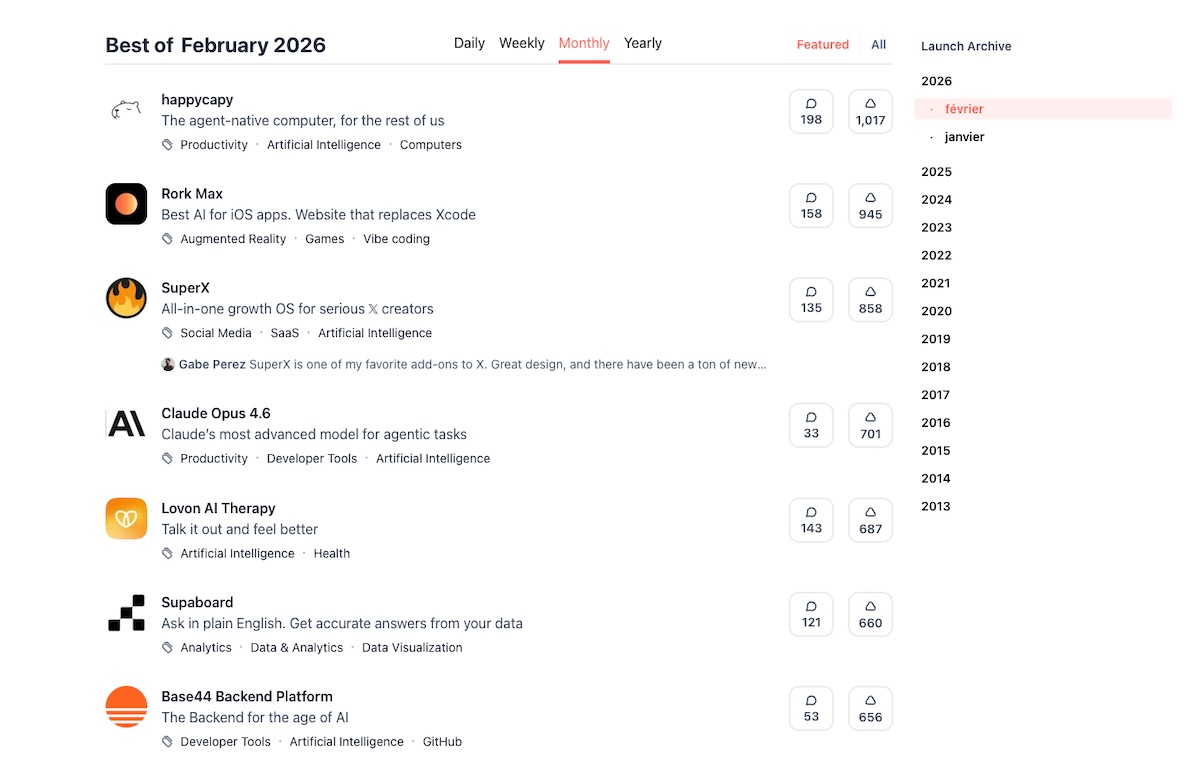1200x766 pixels.
Task: Click the Rork Max app icon
Action: [x=126, y=204]
